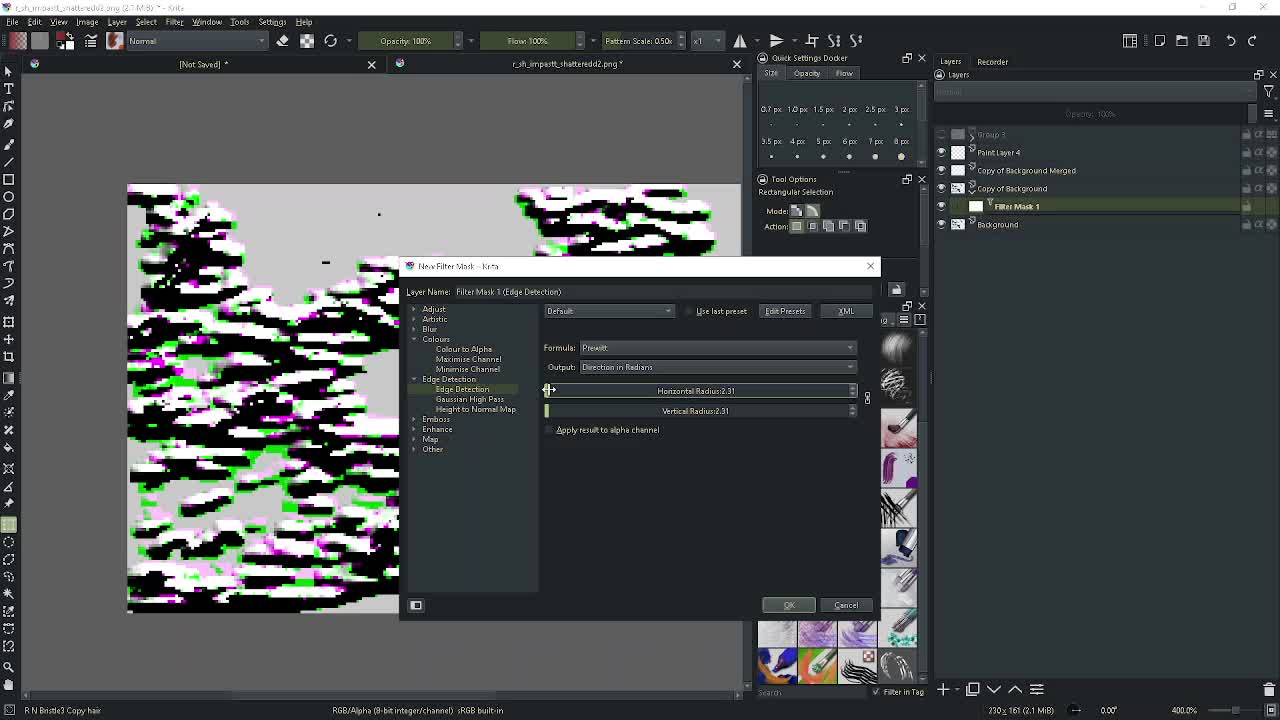This screenshot has height=720, width=1280.
Task: Open the layer filter funnel menu
Action: tap(1268, 92)
